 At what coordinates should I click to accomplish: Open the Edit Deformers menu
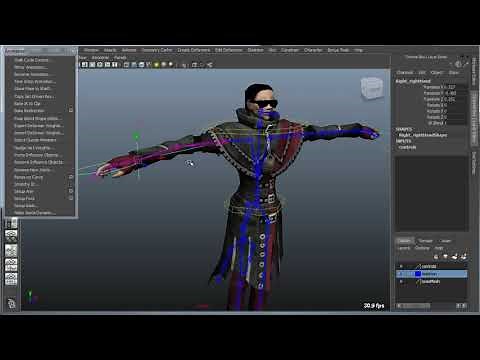pos(229,50)
